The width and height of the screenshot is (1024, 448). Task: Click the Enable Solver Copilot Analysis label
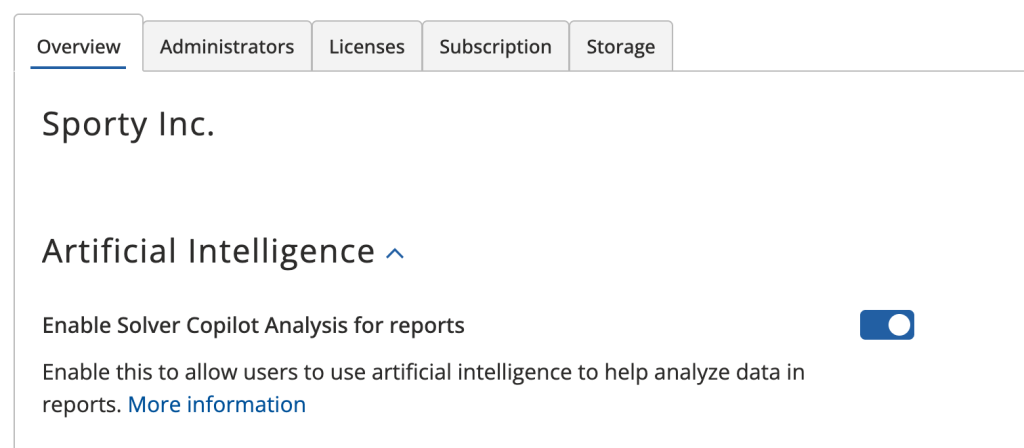253,325
